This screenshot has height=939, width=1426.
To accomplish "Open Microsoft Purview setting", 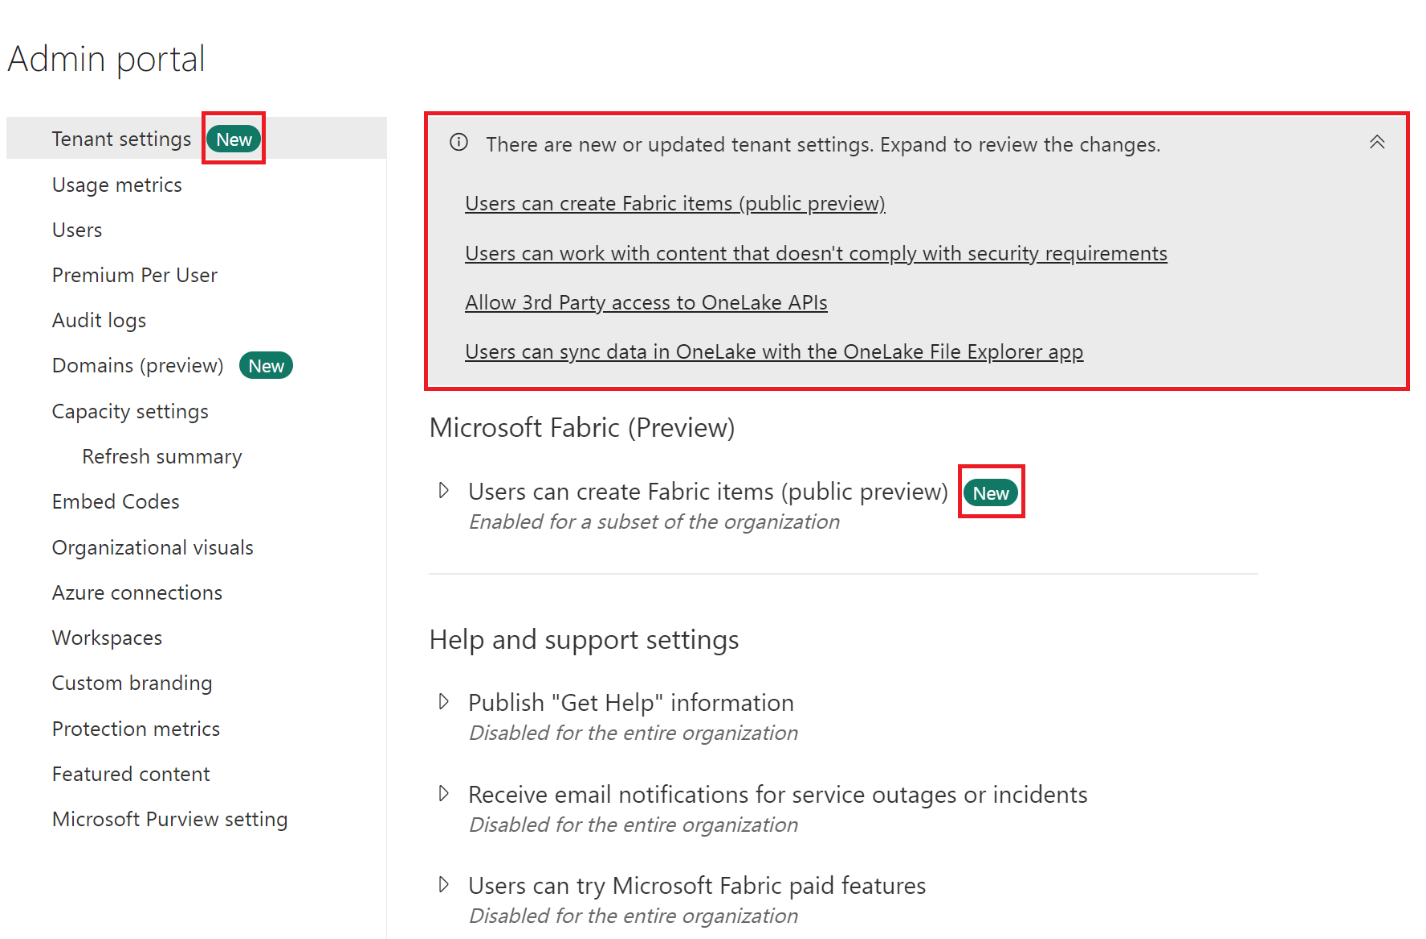I will [x=170, y=819].
